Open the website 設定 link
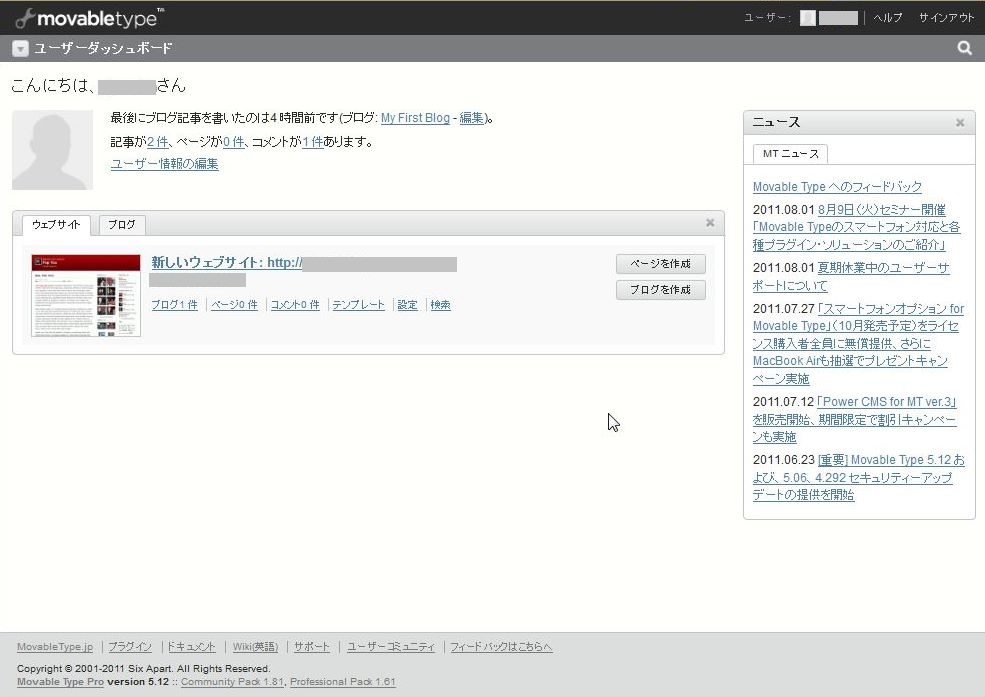The width and height of the screenshot is (985, 697). pos(407,305)
